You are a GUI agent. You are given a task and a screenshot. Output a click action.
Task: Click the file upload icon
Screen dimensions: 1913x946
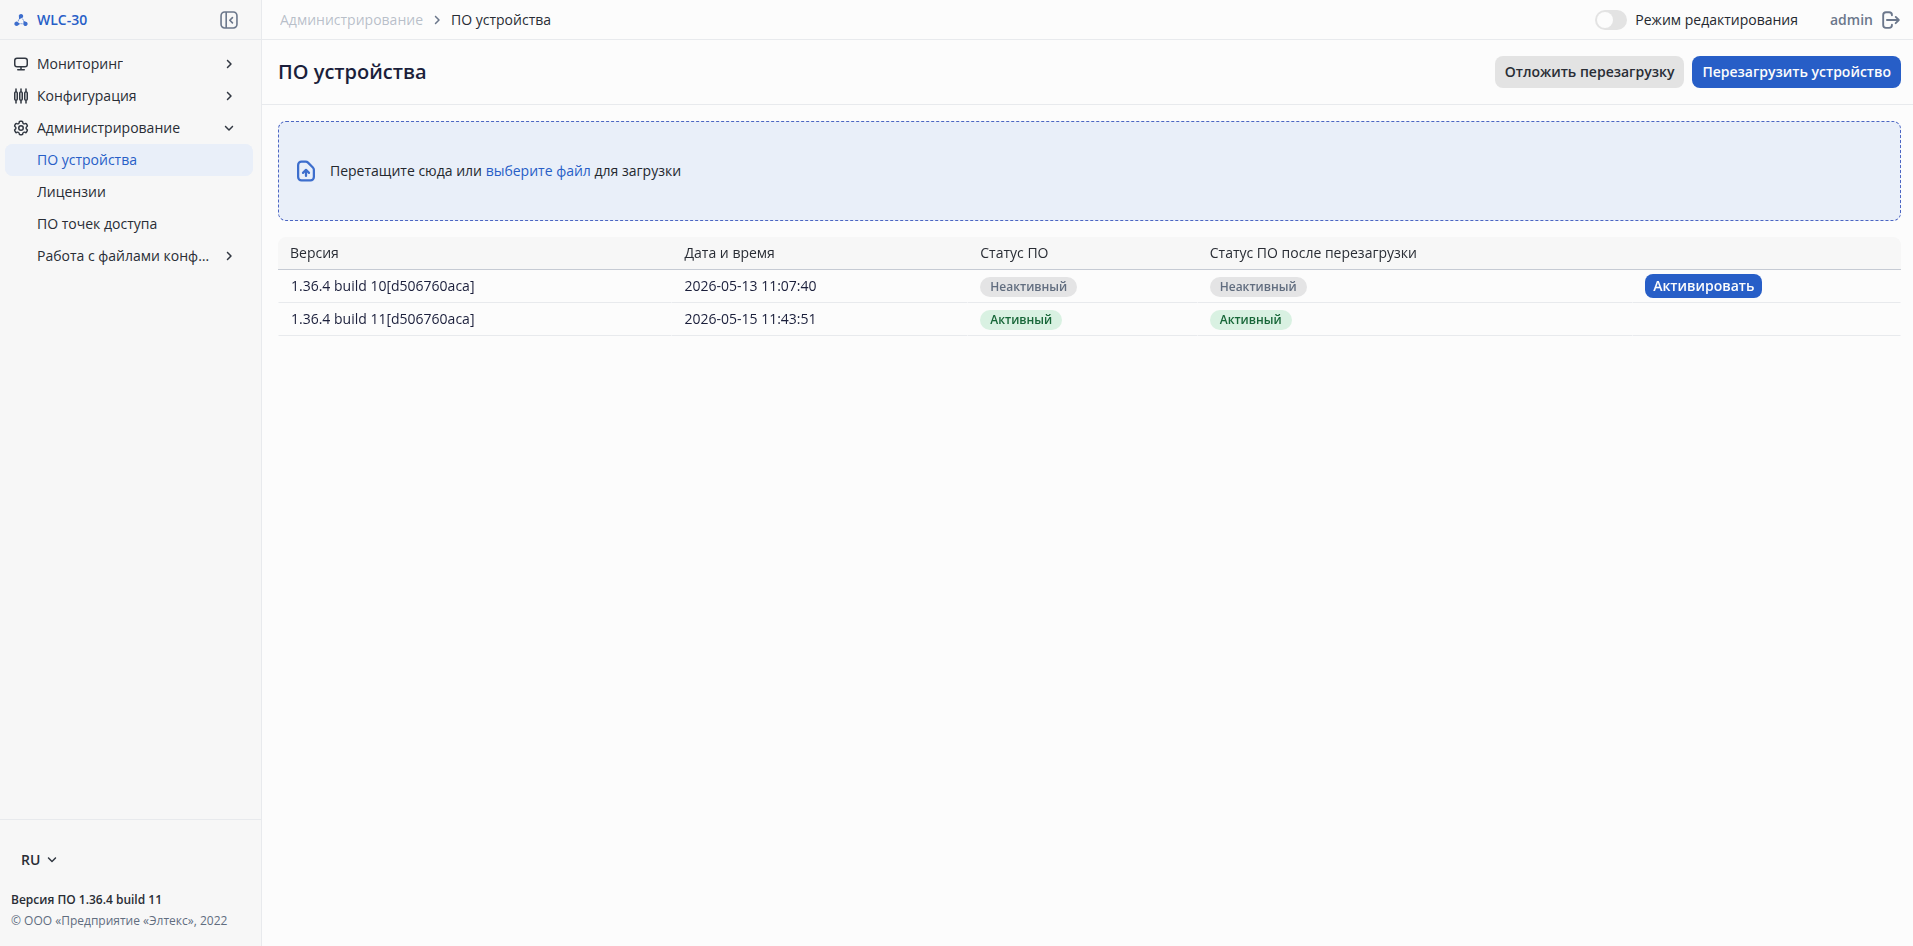pos(306,171)
